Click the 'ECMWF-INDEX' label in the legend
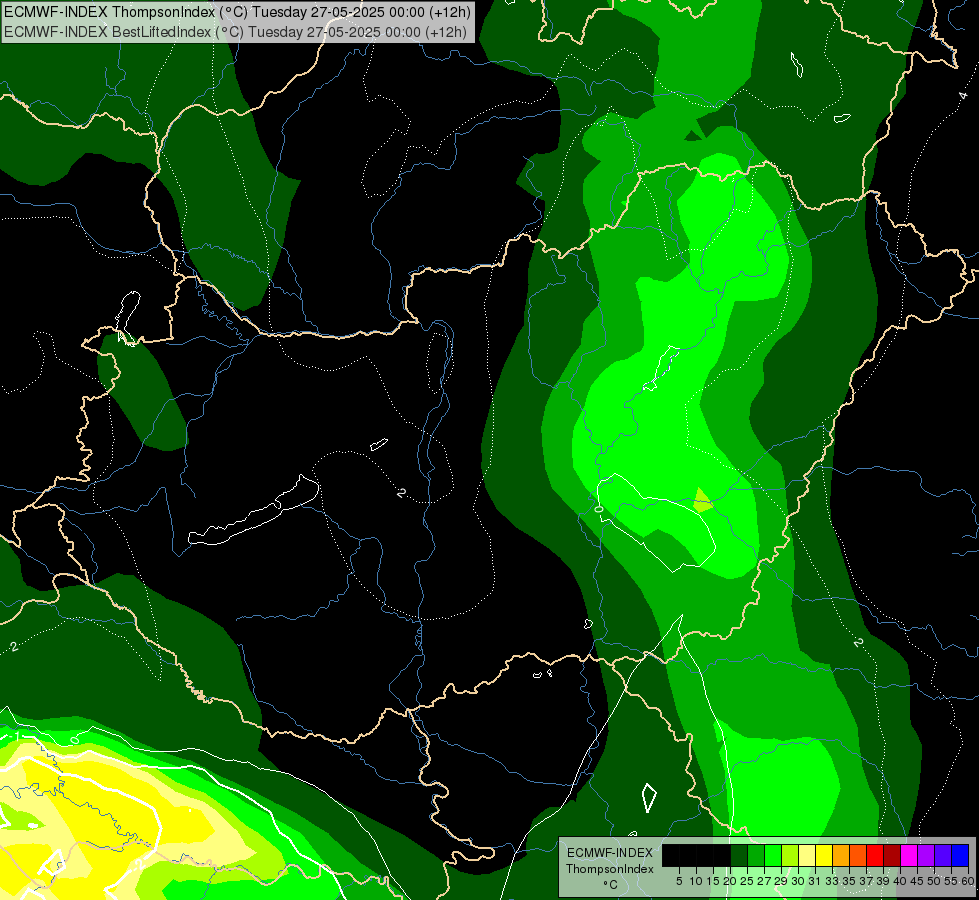The width and height of the screenshot is (979, 900). 609,853
